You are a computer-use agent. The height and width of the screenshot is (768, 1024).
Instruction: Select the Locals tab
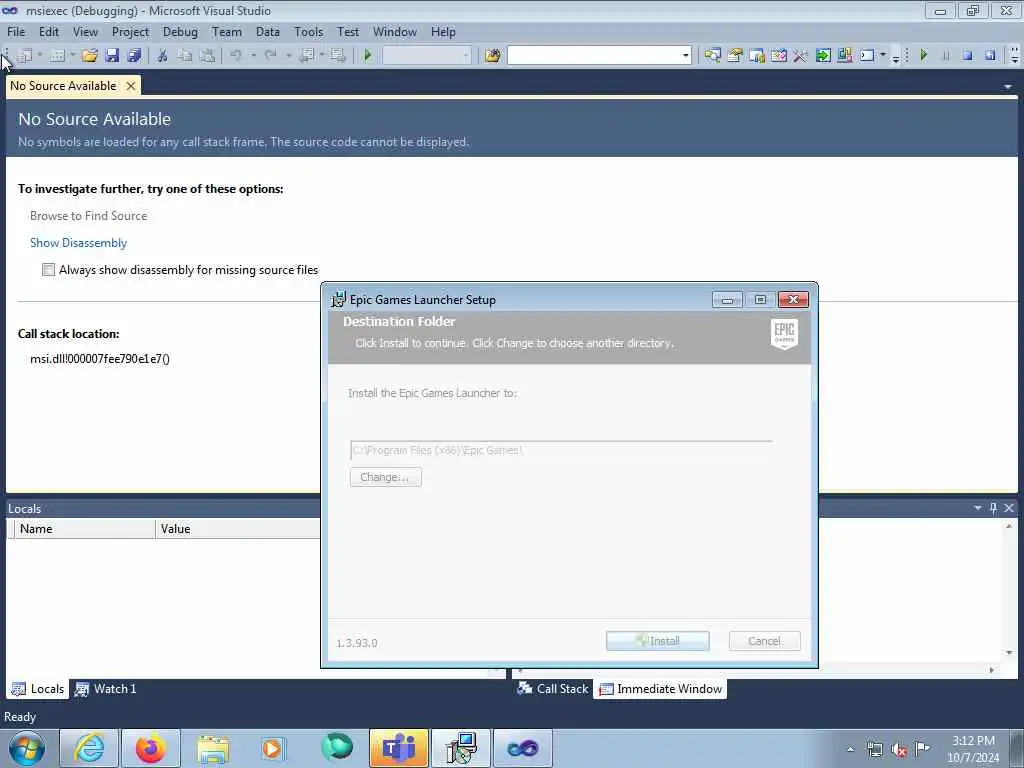click(38, 689)
